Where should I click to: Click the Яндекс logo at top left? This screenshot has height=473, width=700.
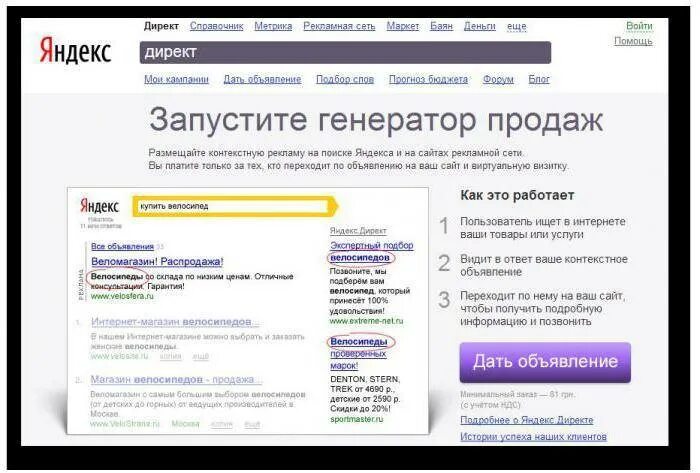[75, 50]
